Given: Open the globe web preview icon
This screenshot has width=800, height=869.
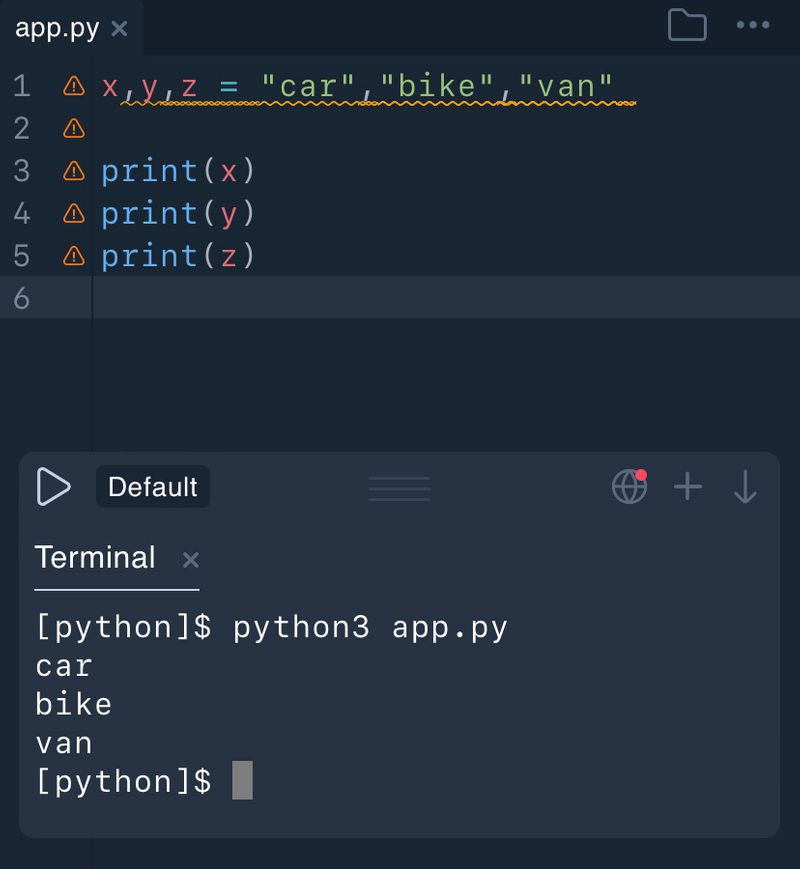Looking at the screenshot, I should click(629, 487).
